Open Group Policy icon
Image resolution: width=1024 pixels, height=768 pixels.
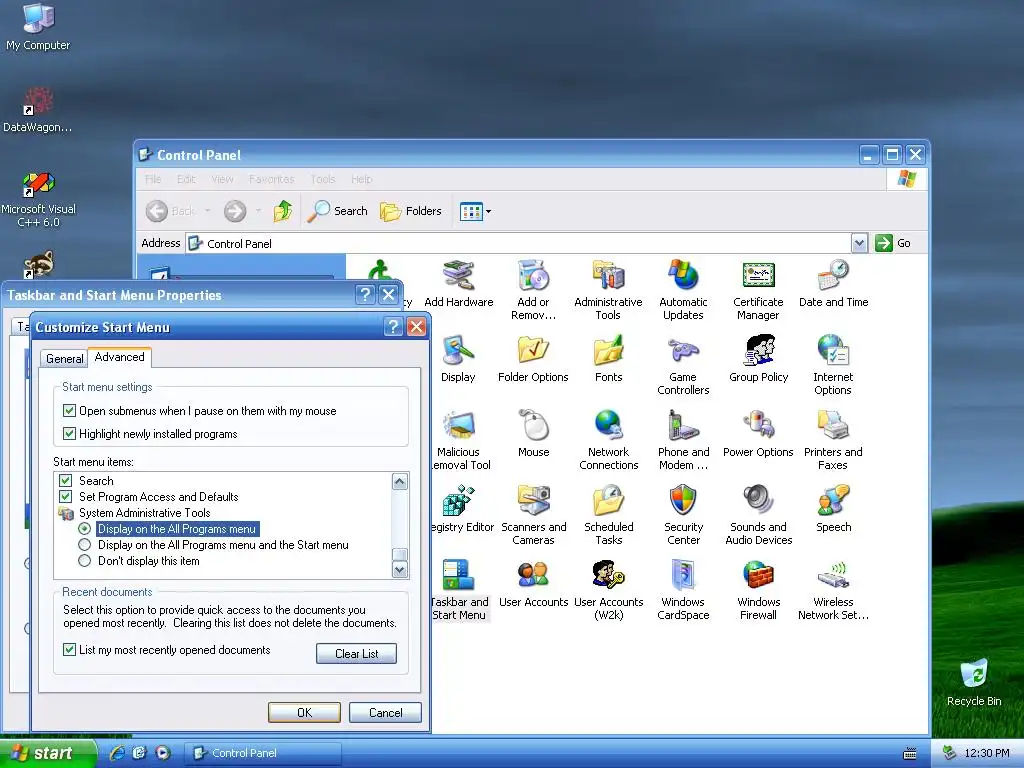758,359
